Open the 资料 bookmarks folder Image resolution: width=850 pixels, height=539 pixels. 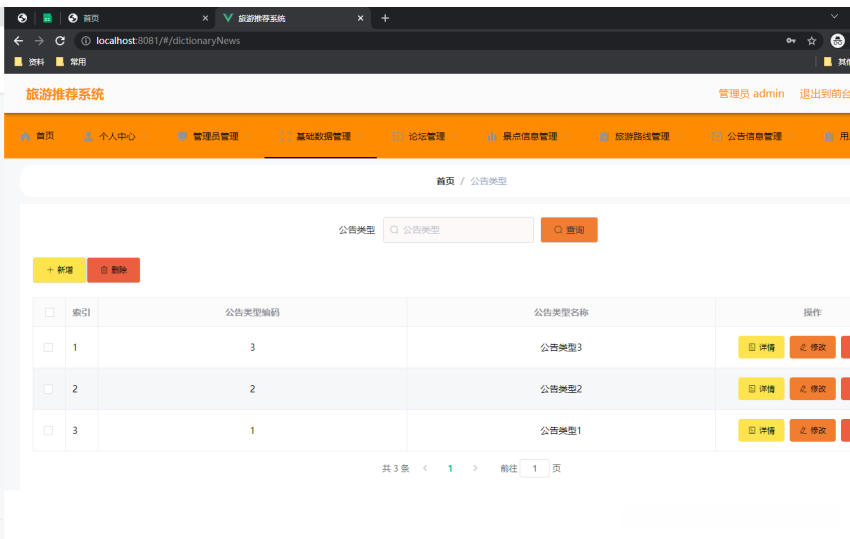[x=30, y=62]
